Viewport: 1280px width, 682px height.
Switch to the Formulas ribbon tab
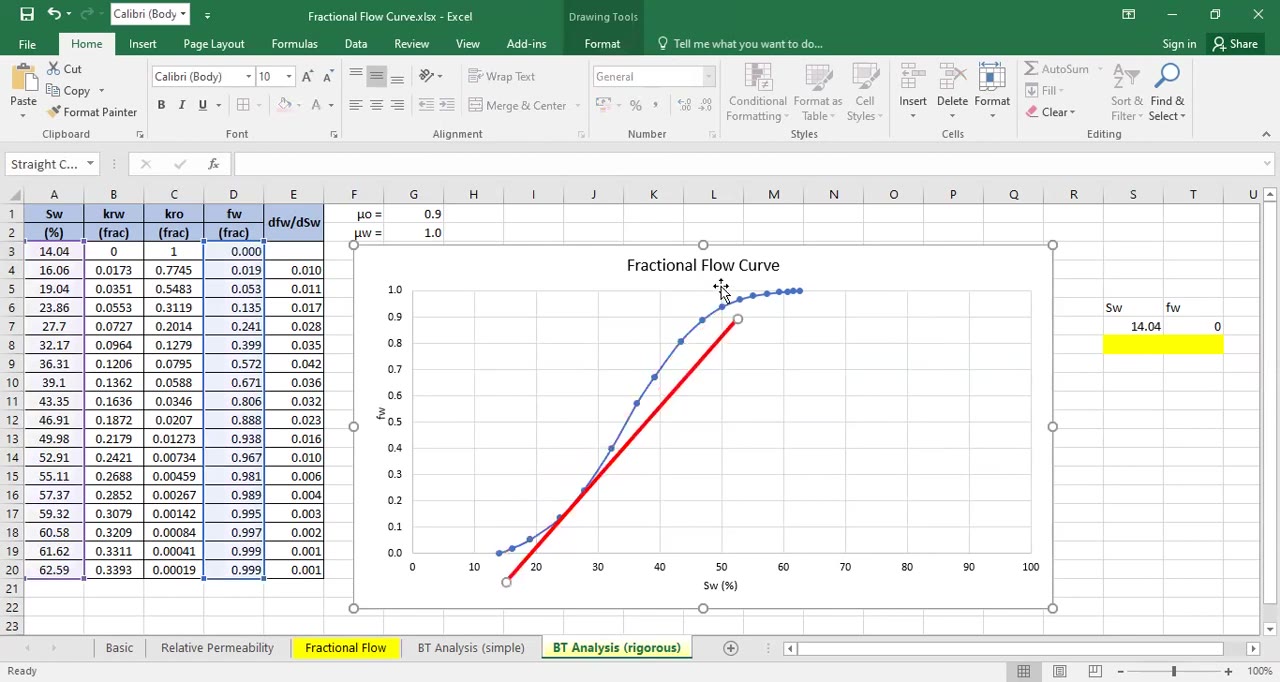coord(294,43)
